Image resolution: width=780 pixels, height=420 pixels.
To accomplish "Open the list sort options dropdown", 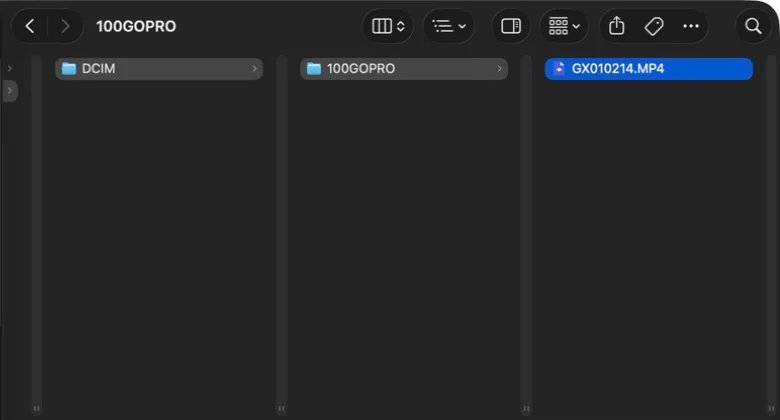I will (449, 26).
